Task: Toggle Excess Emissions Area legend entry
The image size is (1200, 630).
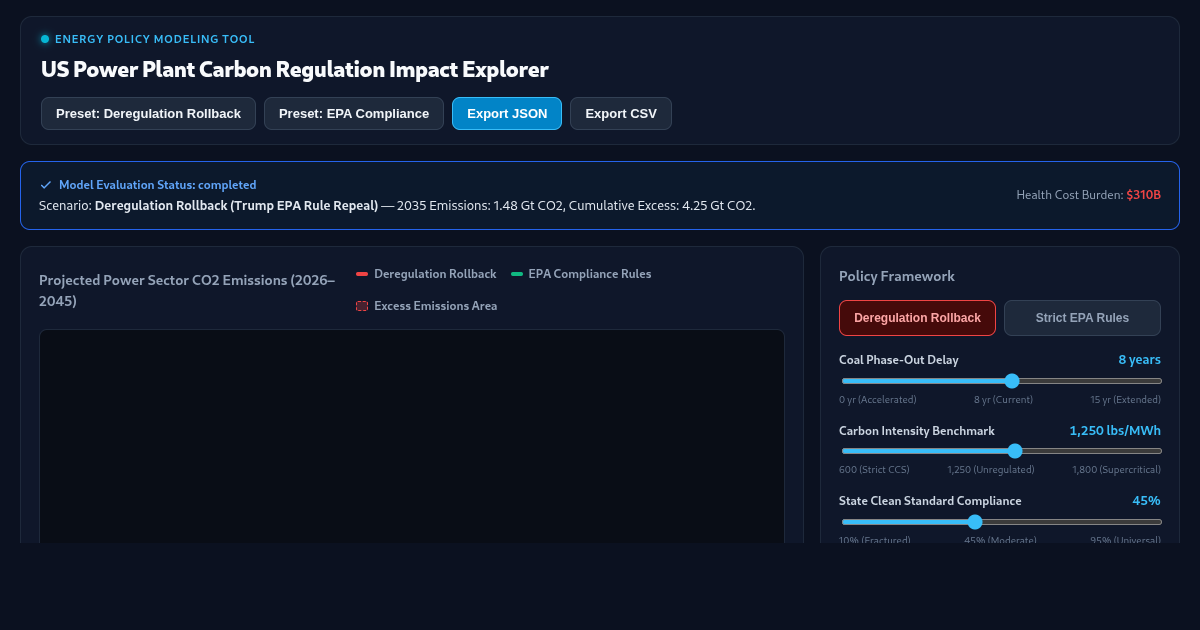Action: tap(426, 306)
